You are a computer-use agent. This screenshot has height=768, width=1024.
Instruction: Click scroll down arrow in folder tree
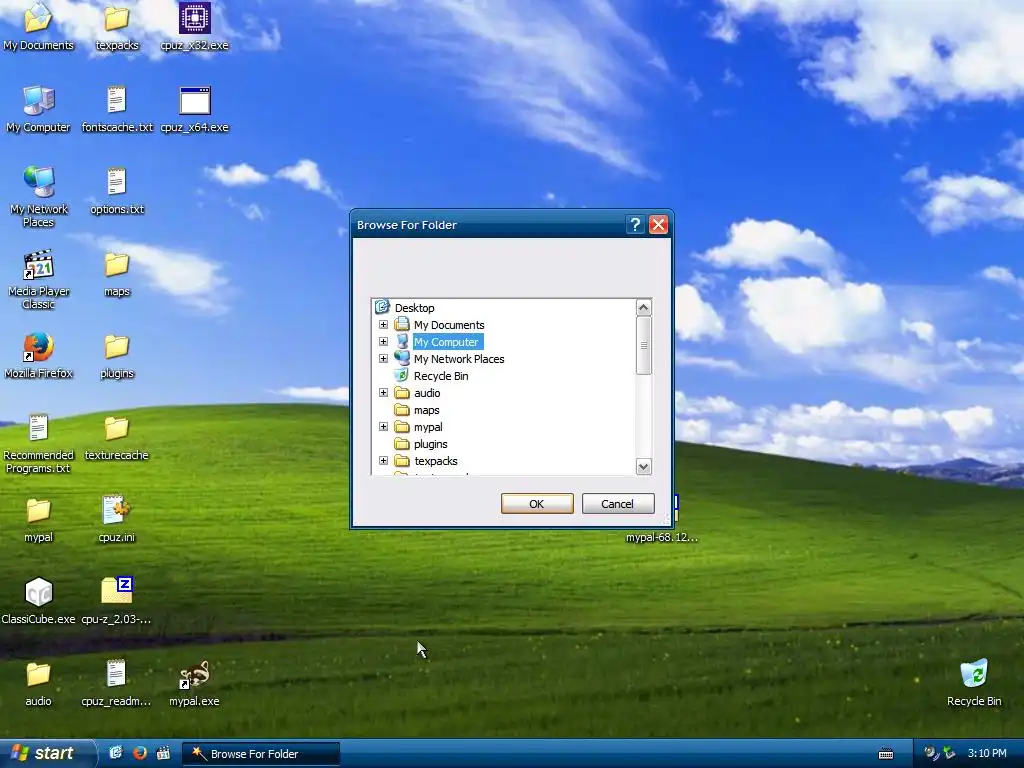tap(643, 466)
